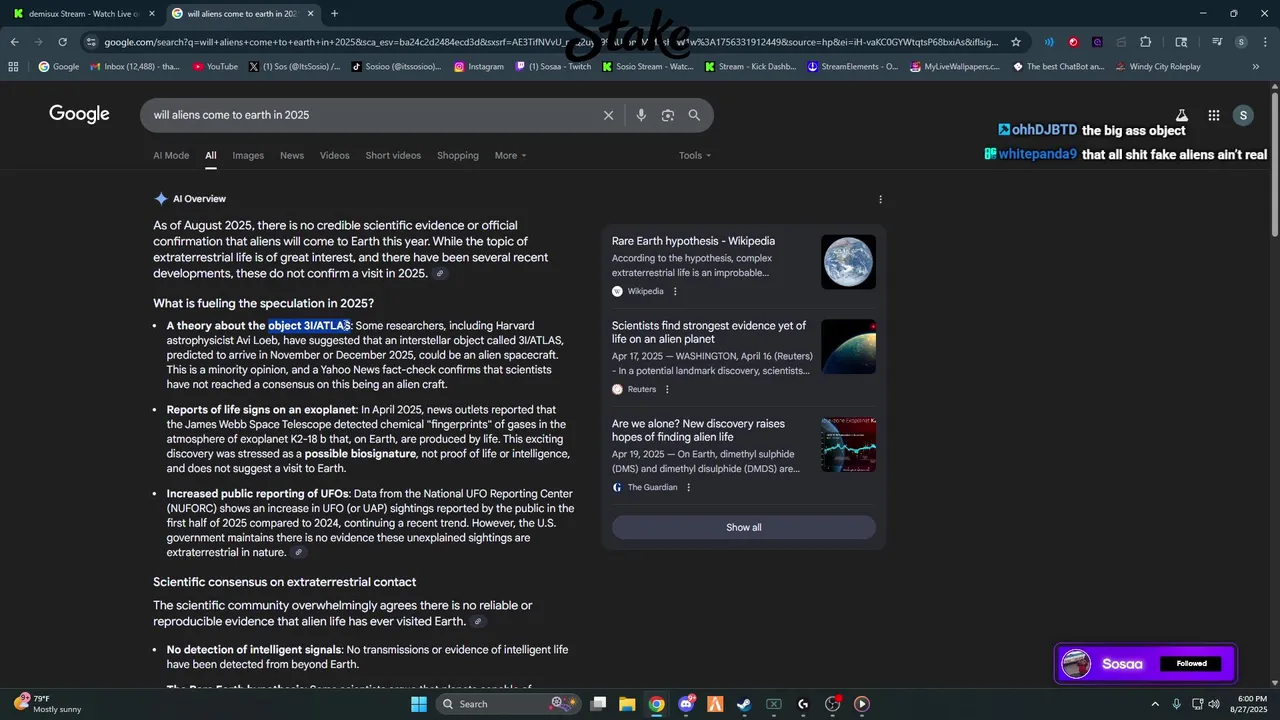Open File Explorer from the taskbar
Screen dimensions: 1280x720
click(627, 704)
